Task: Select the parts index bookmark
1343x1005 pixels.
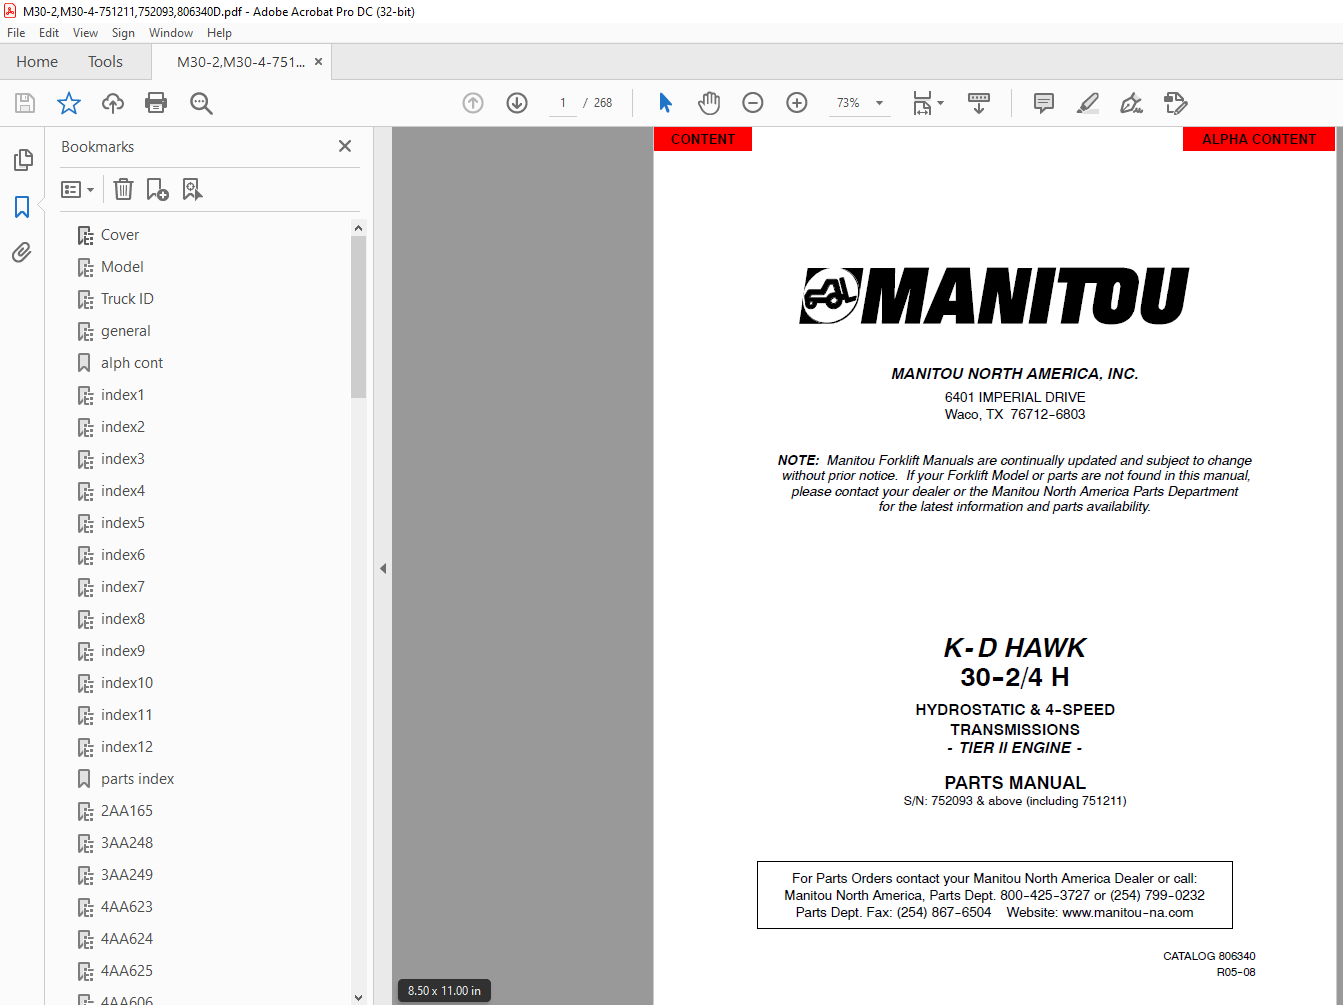Action: (137, 779)
